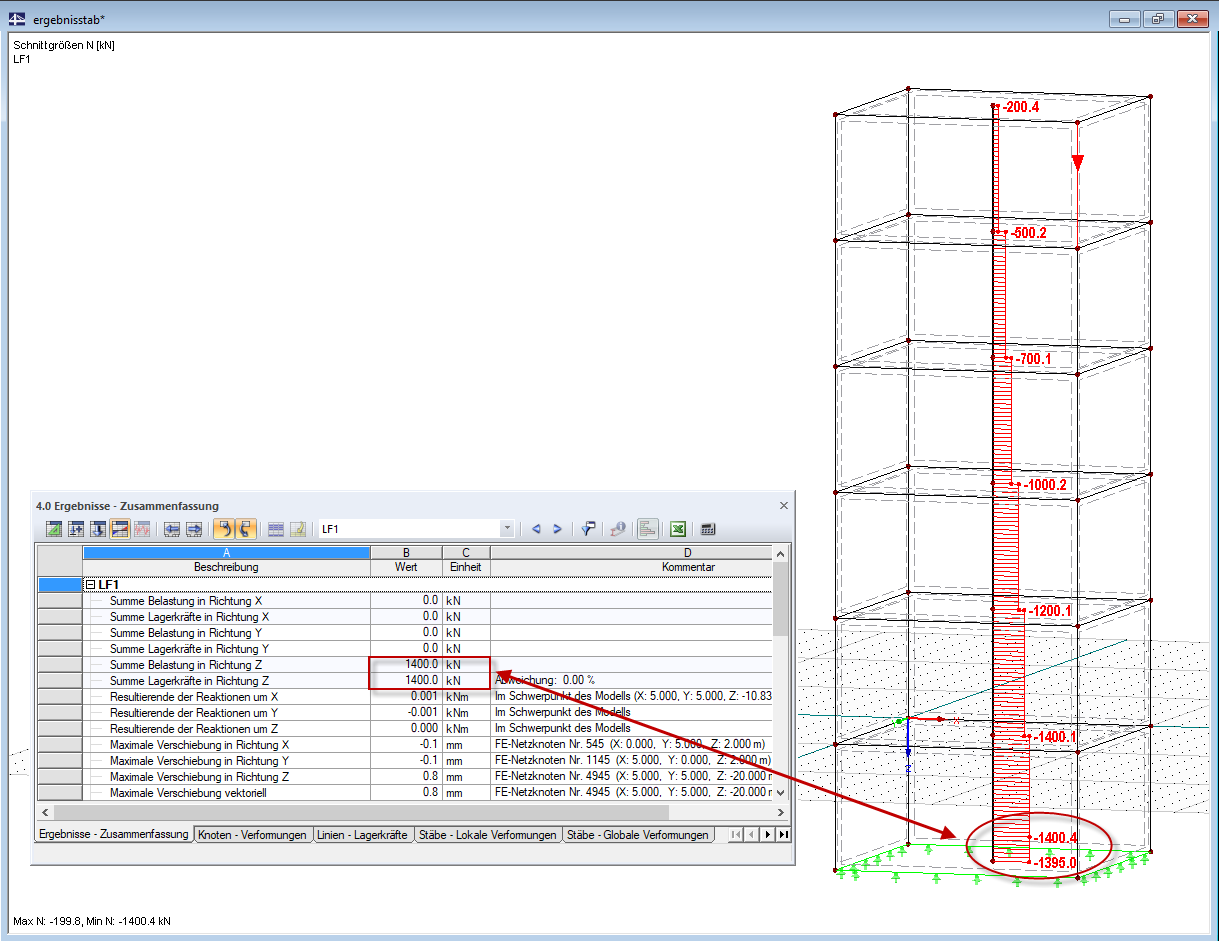
Task: Click 'Resultierende der Reaktionen um X' row
Action: tap(404, 697)
